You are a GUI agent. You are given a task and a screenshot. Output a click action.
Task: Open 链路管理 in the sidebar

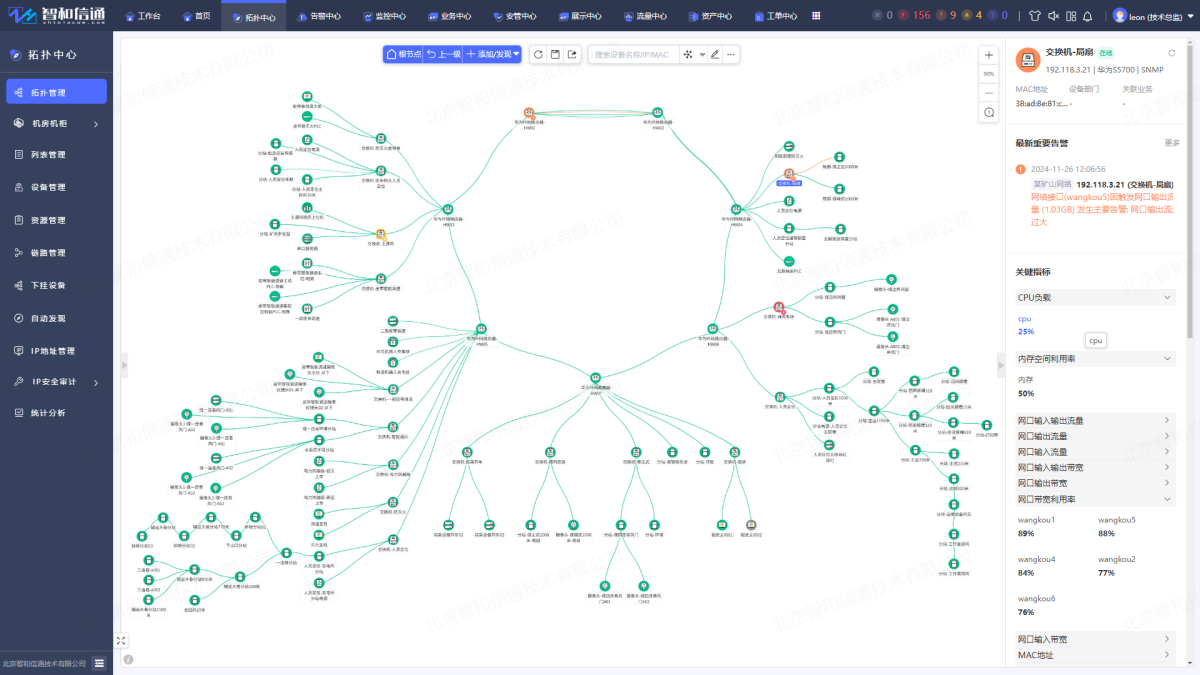pyautogui.click(x=56, y=253)
